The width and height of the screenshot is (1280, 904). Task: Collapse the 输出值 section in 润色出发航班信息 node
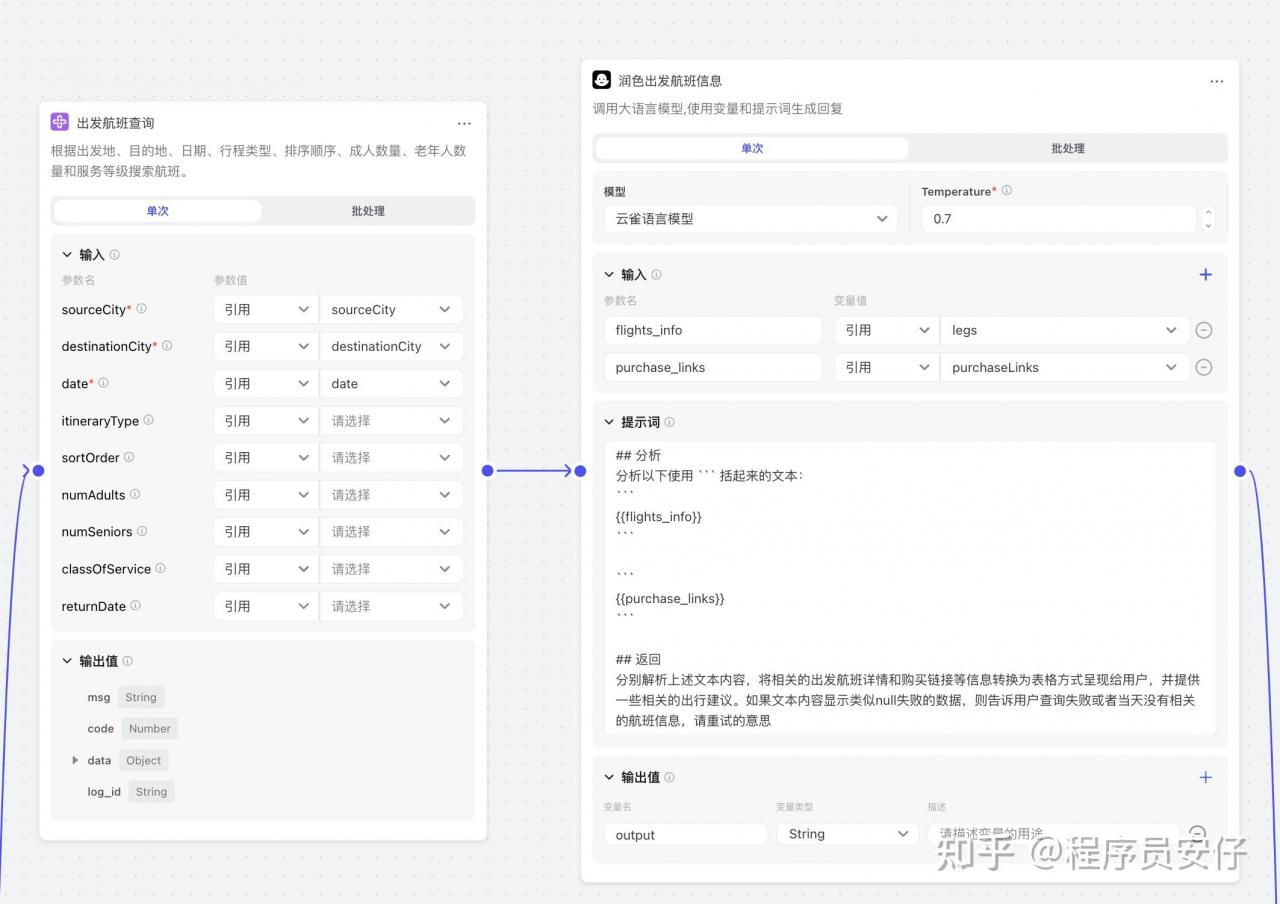[x=609, y=777]
